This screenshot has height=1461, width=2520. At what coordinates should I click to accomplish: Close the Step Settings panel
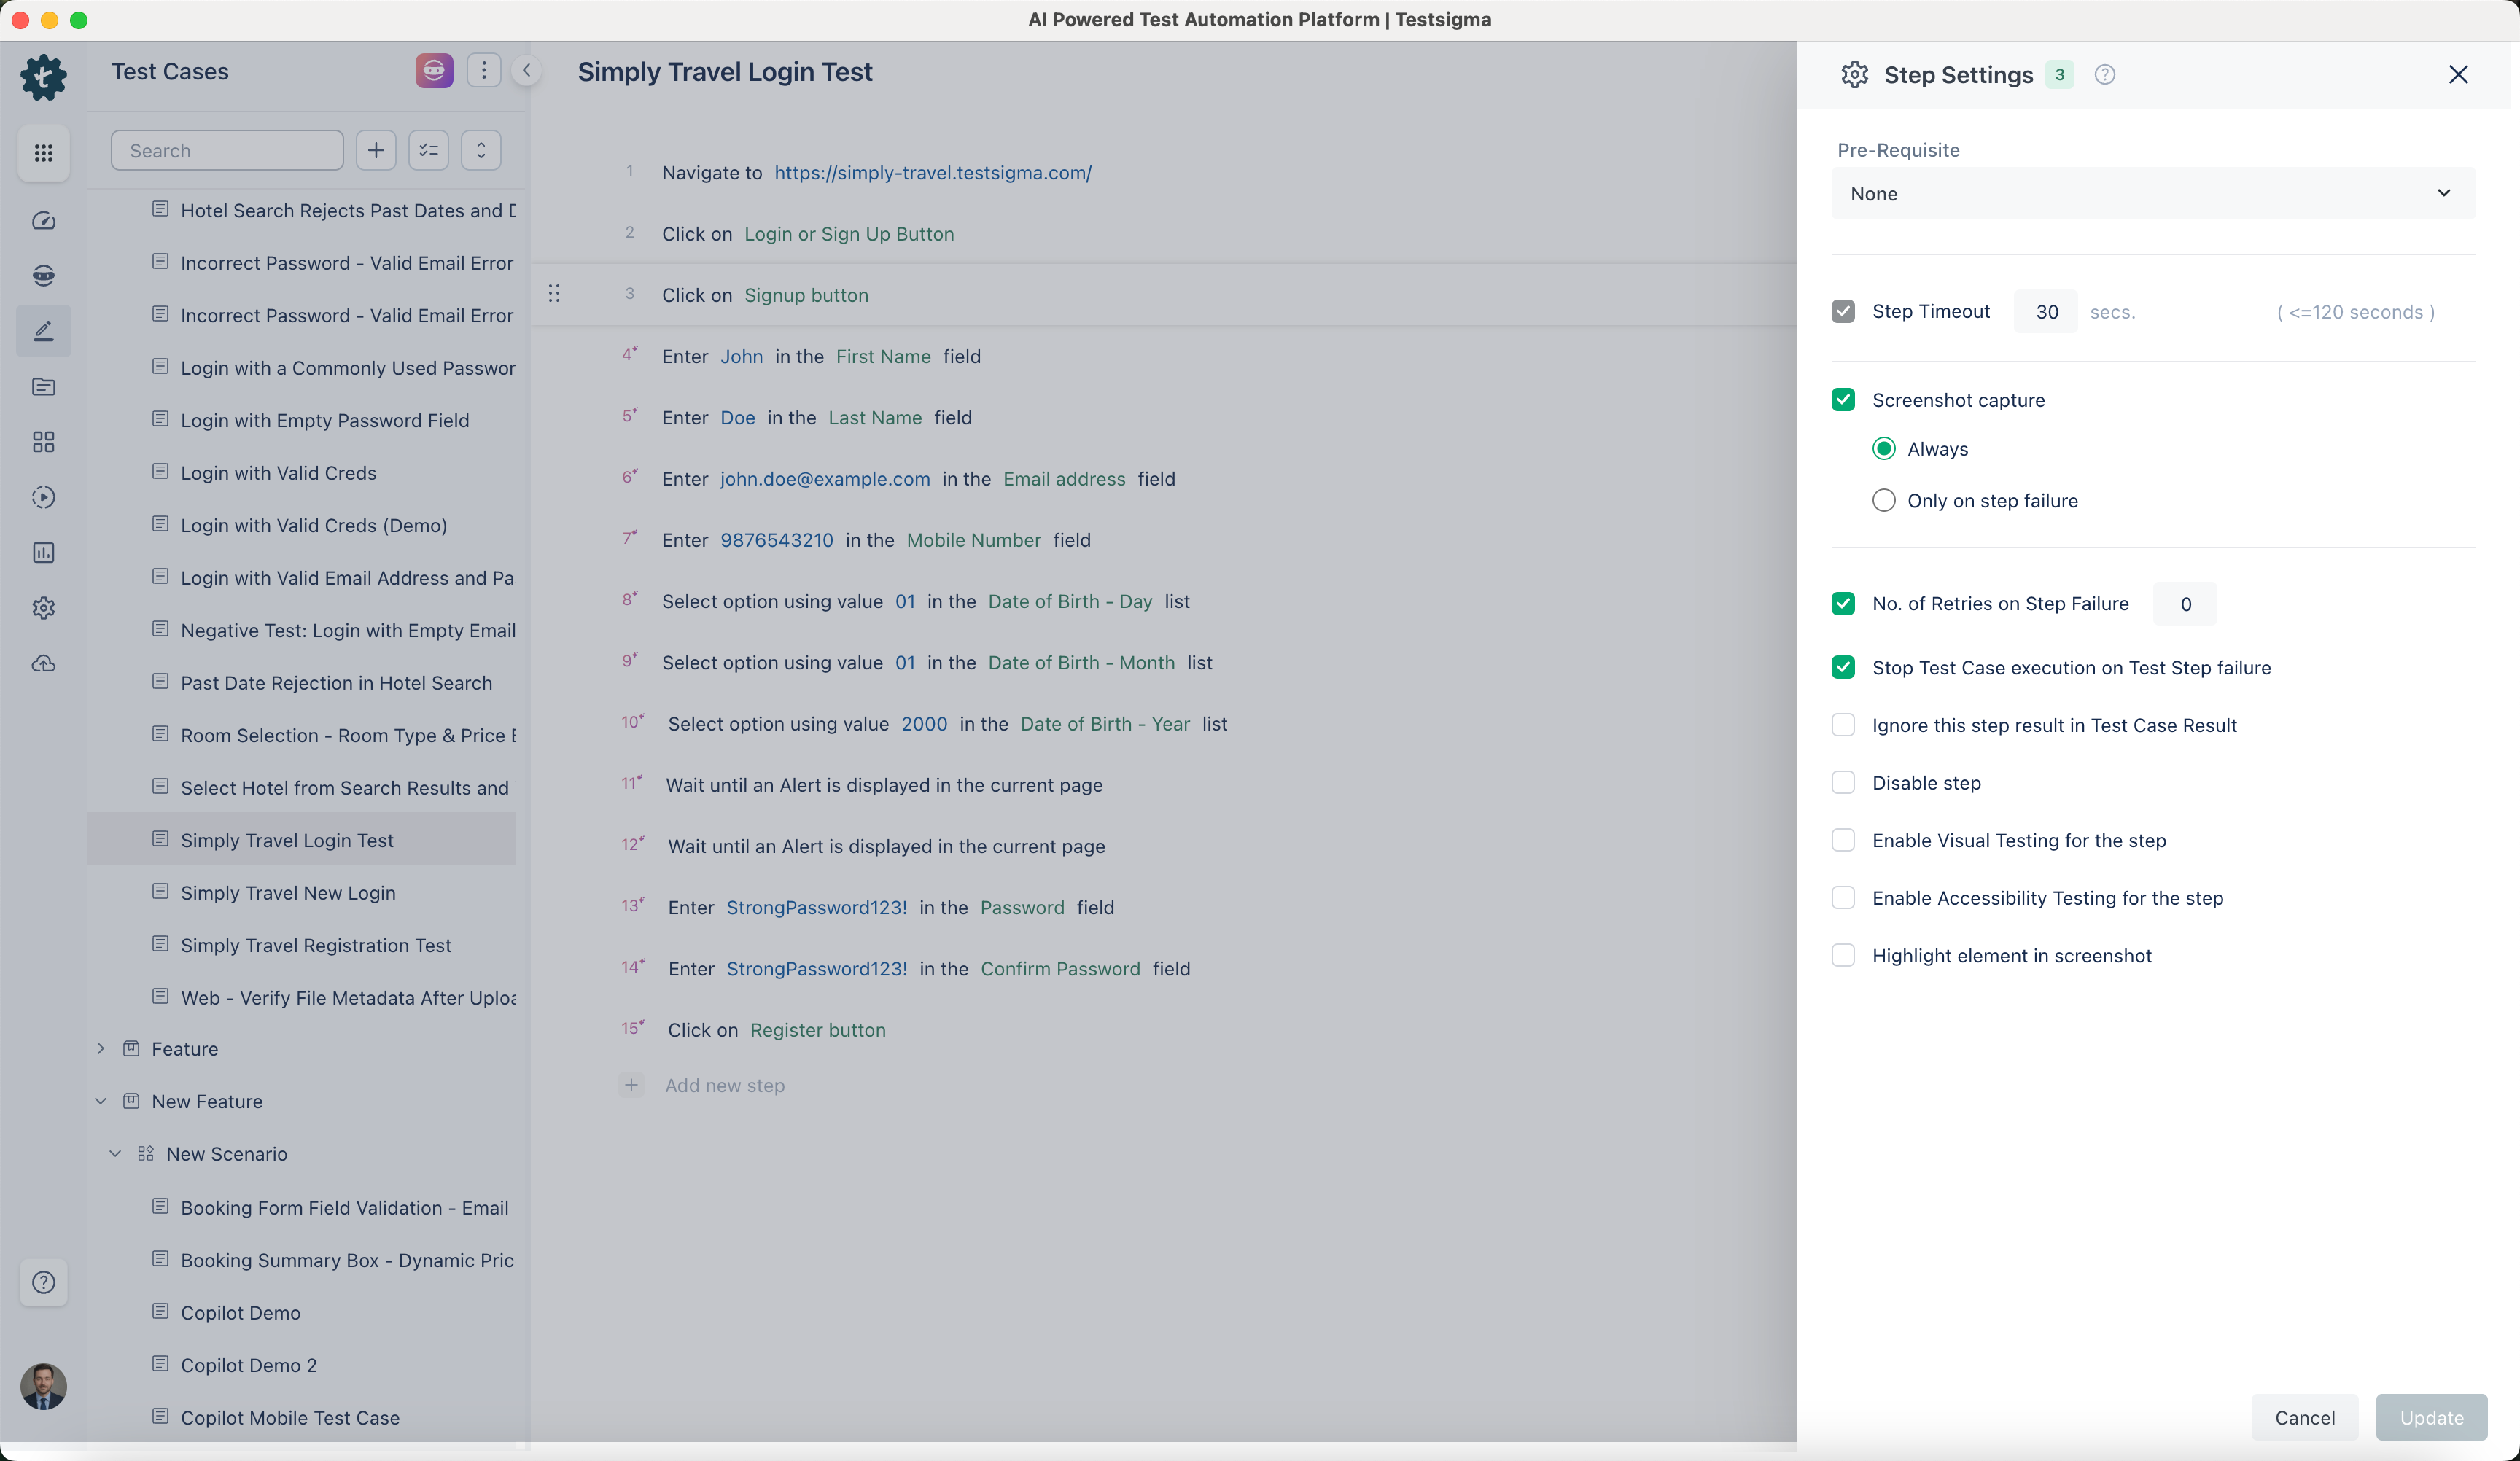pos(2459,75)
